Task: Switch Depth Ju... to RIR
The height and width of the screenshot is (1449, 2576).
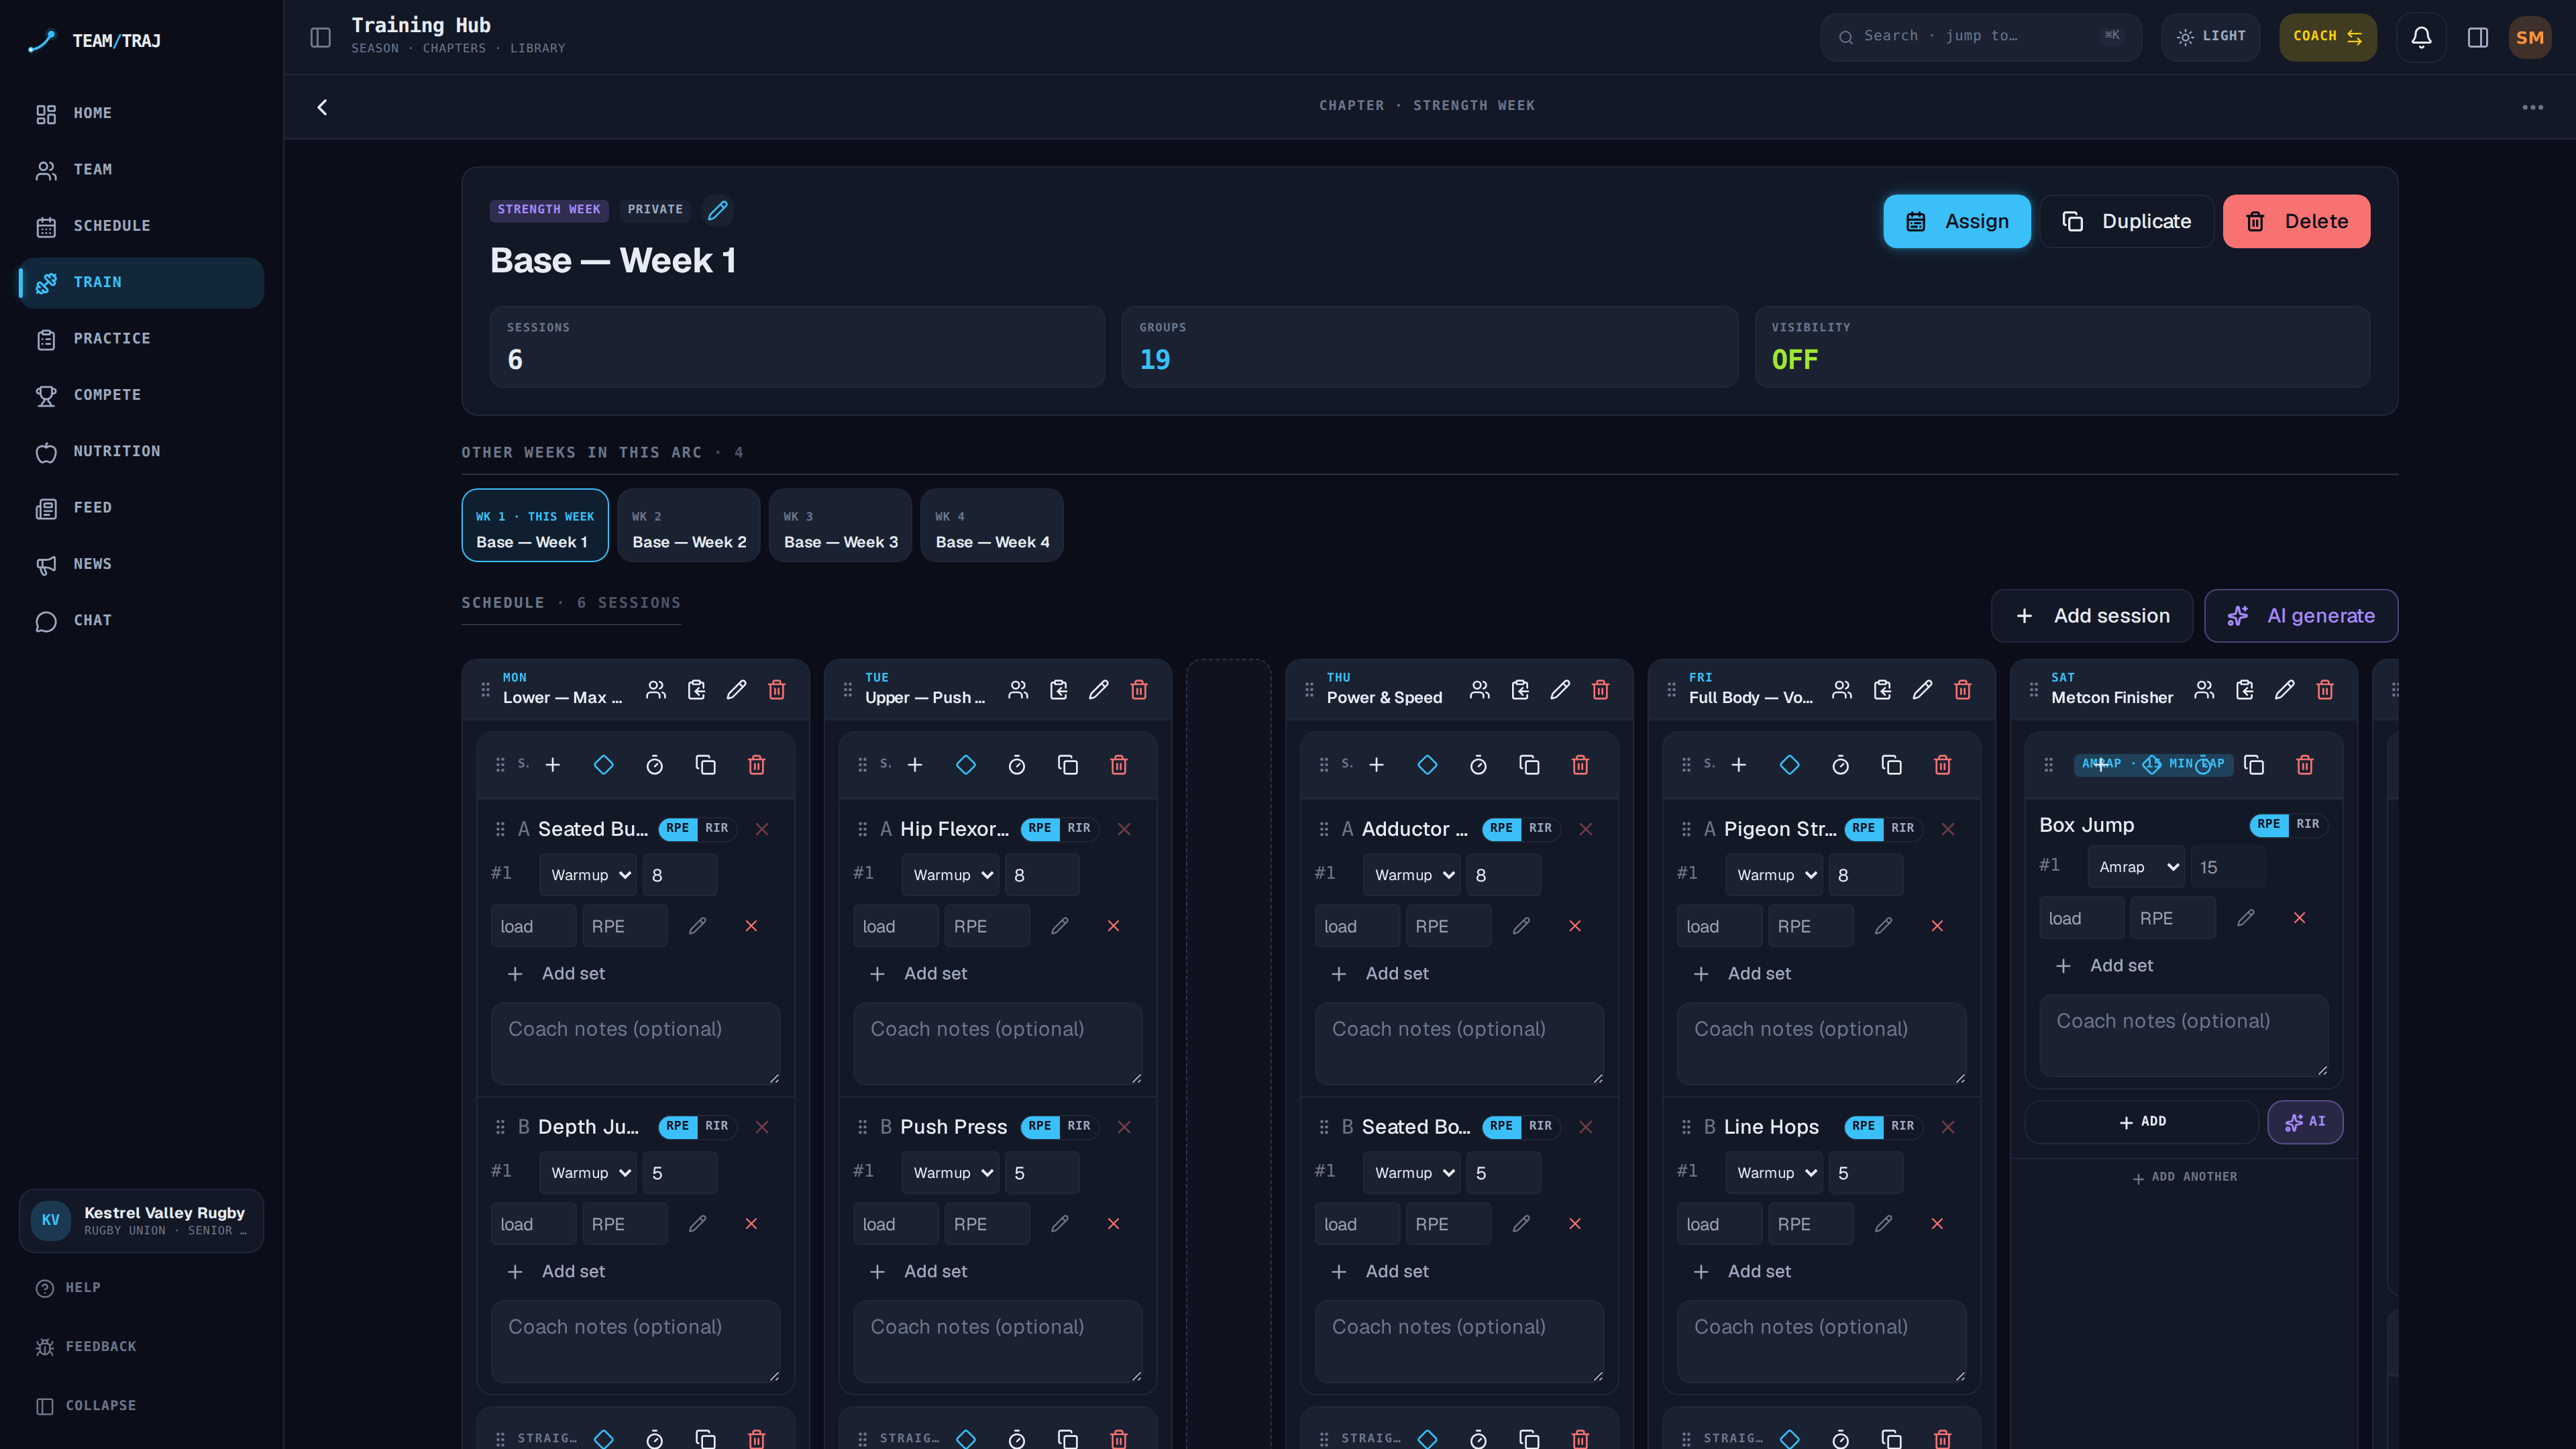Action: click(x=717, y=1126)
